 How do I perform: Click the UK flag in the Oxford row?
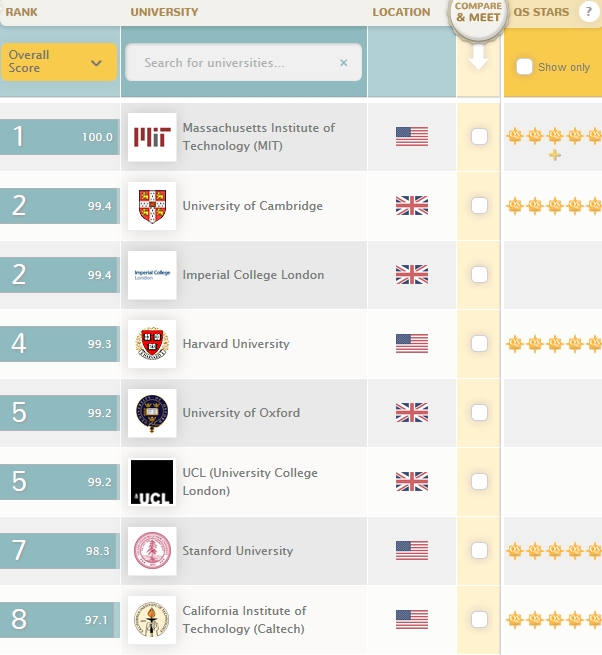click(412, 413)
